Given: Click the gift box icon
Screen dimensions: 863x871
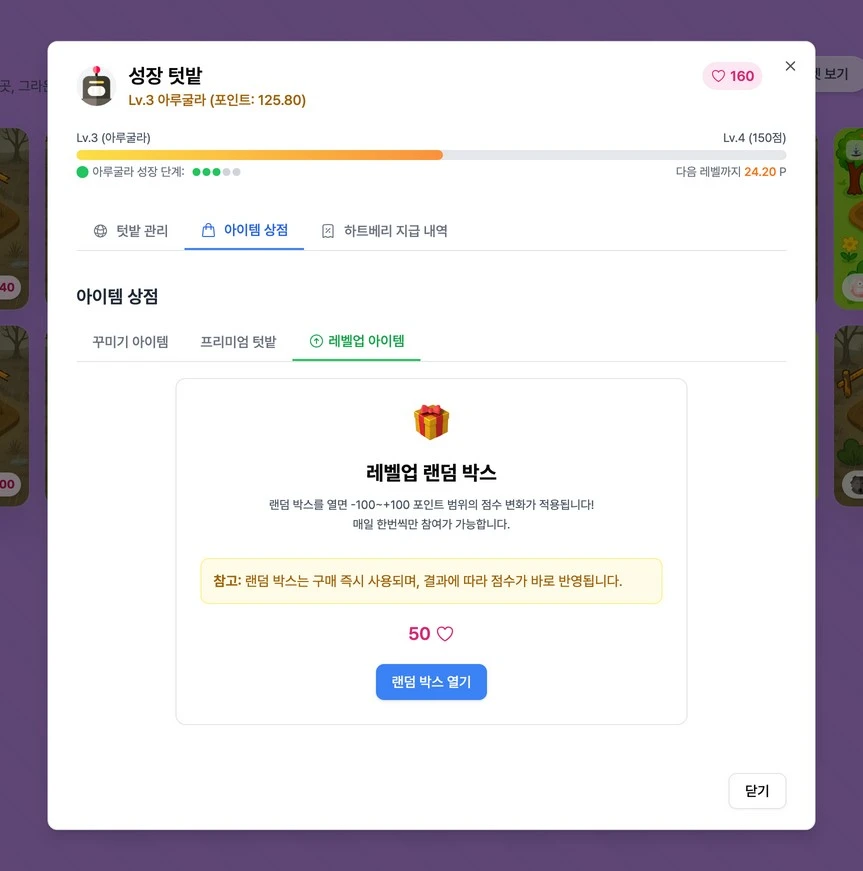Looking at the screenshot, I should coord(432,422).
